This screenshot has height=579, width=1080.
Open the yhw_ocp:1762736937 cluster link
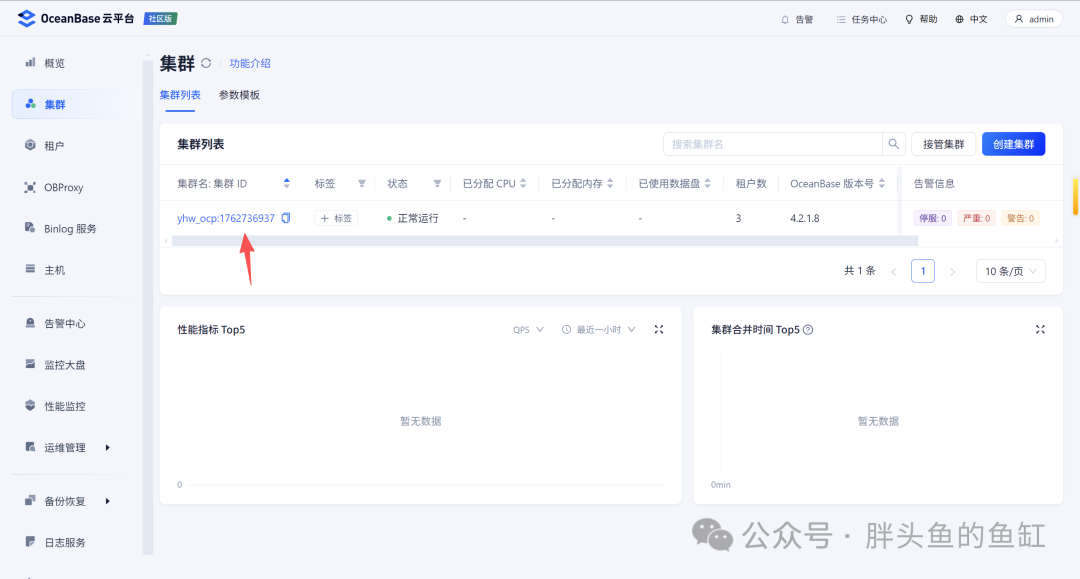226,218
